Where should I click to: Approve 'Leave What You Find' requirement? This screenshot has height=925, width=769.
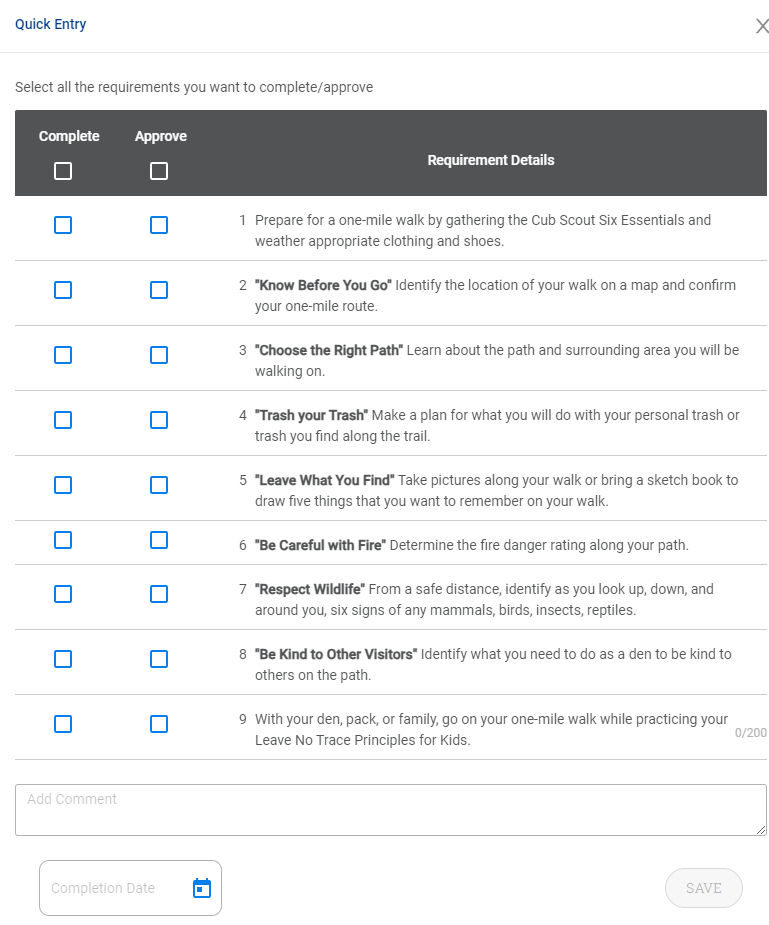coord(159,484)
